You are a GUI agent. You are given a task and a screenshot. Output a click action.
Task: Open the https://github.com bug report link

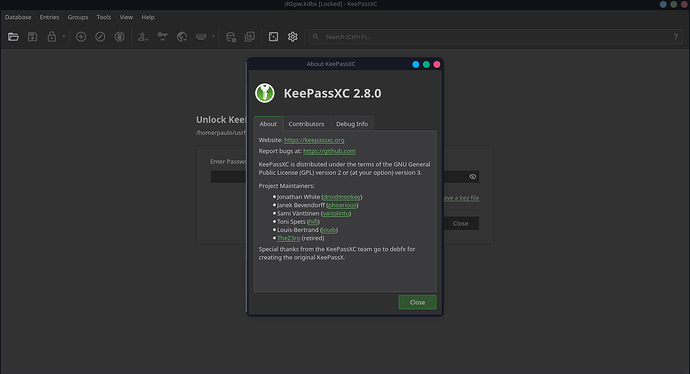pyautogui.click(x=329, y=151)
